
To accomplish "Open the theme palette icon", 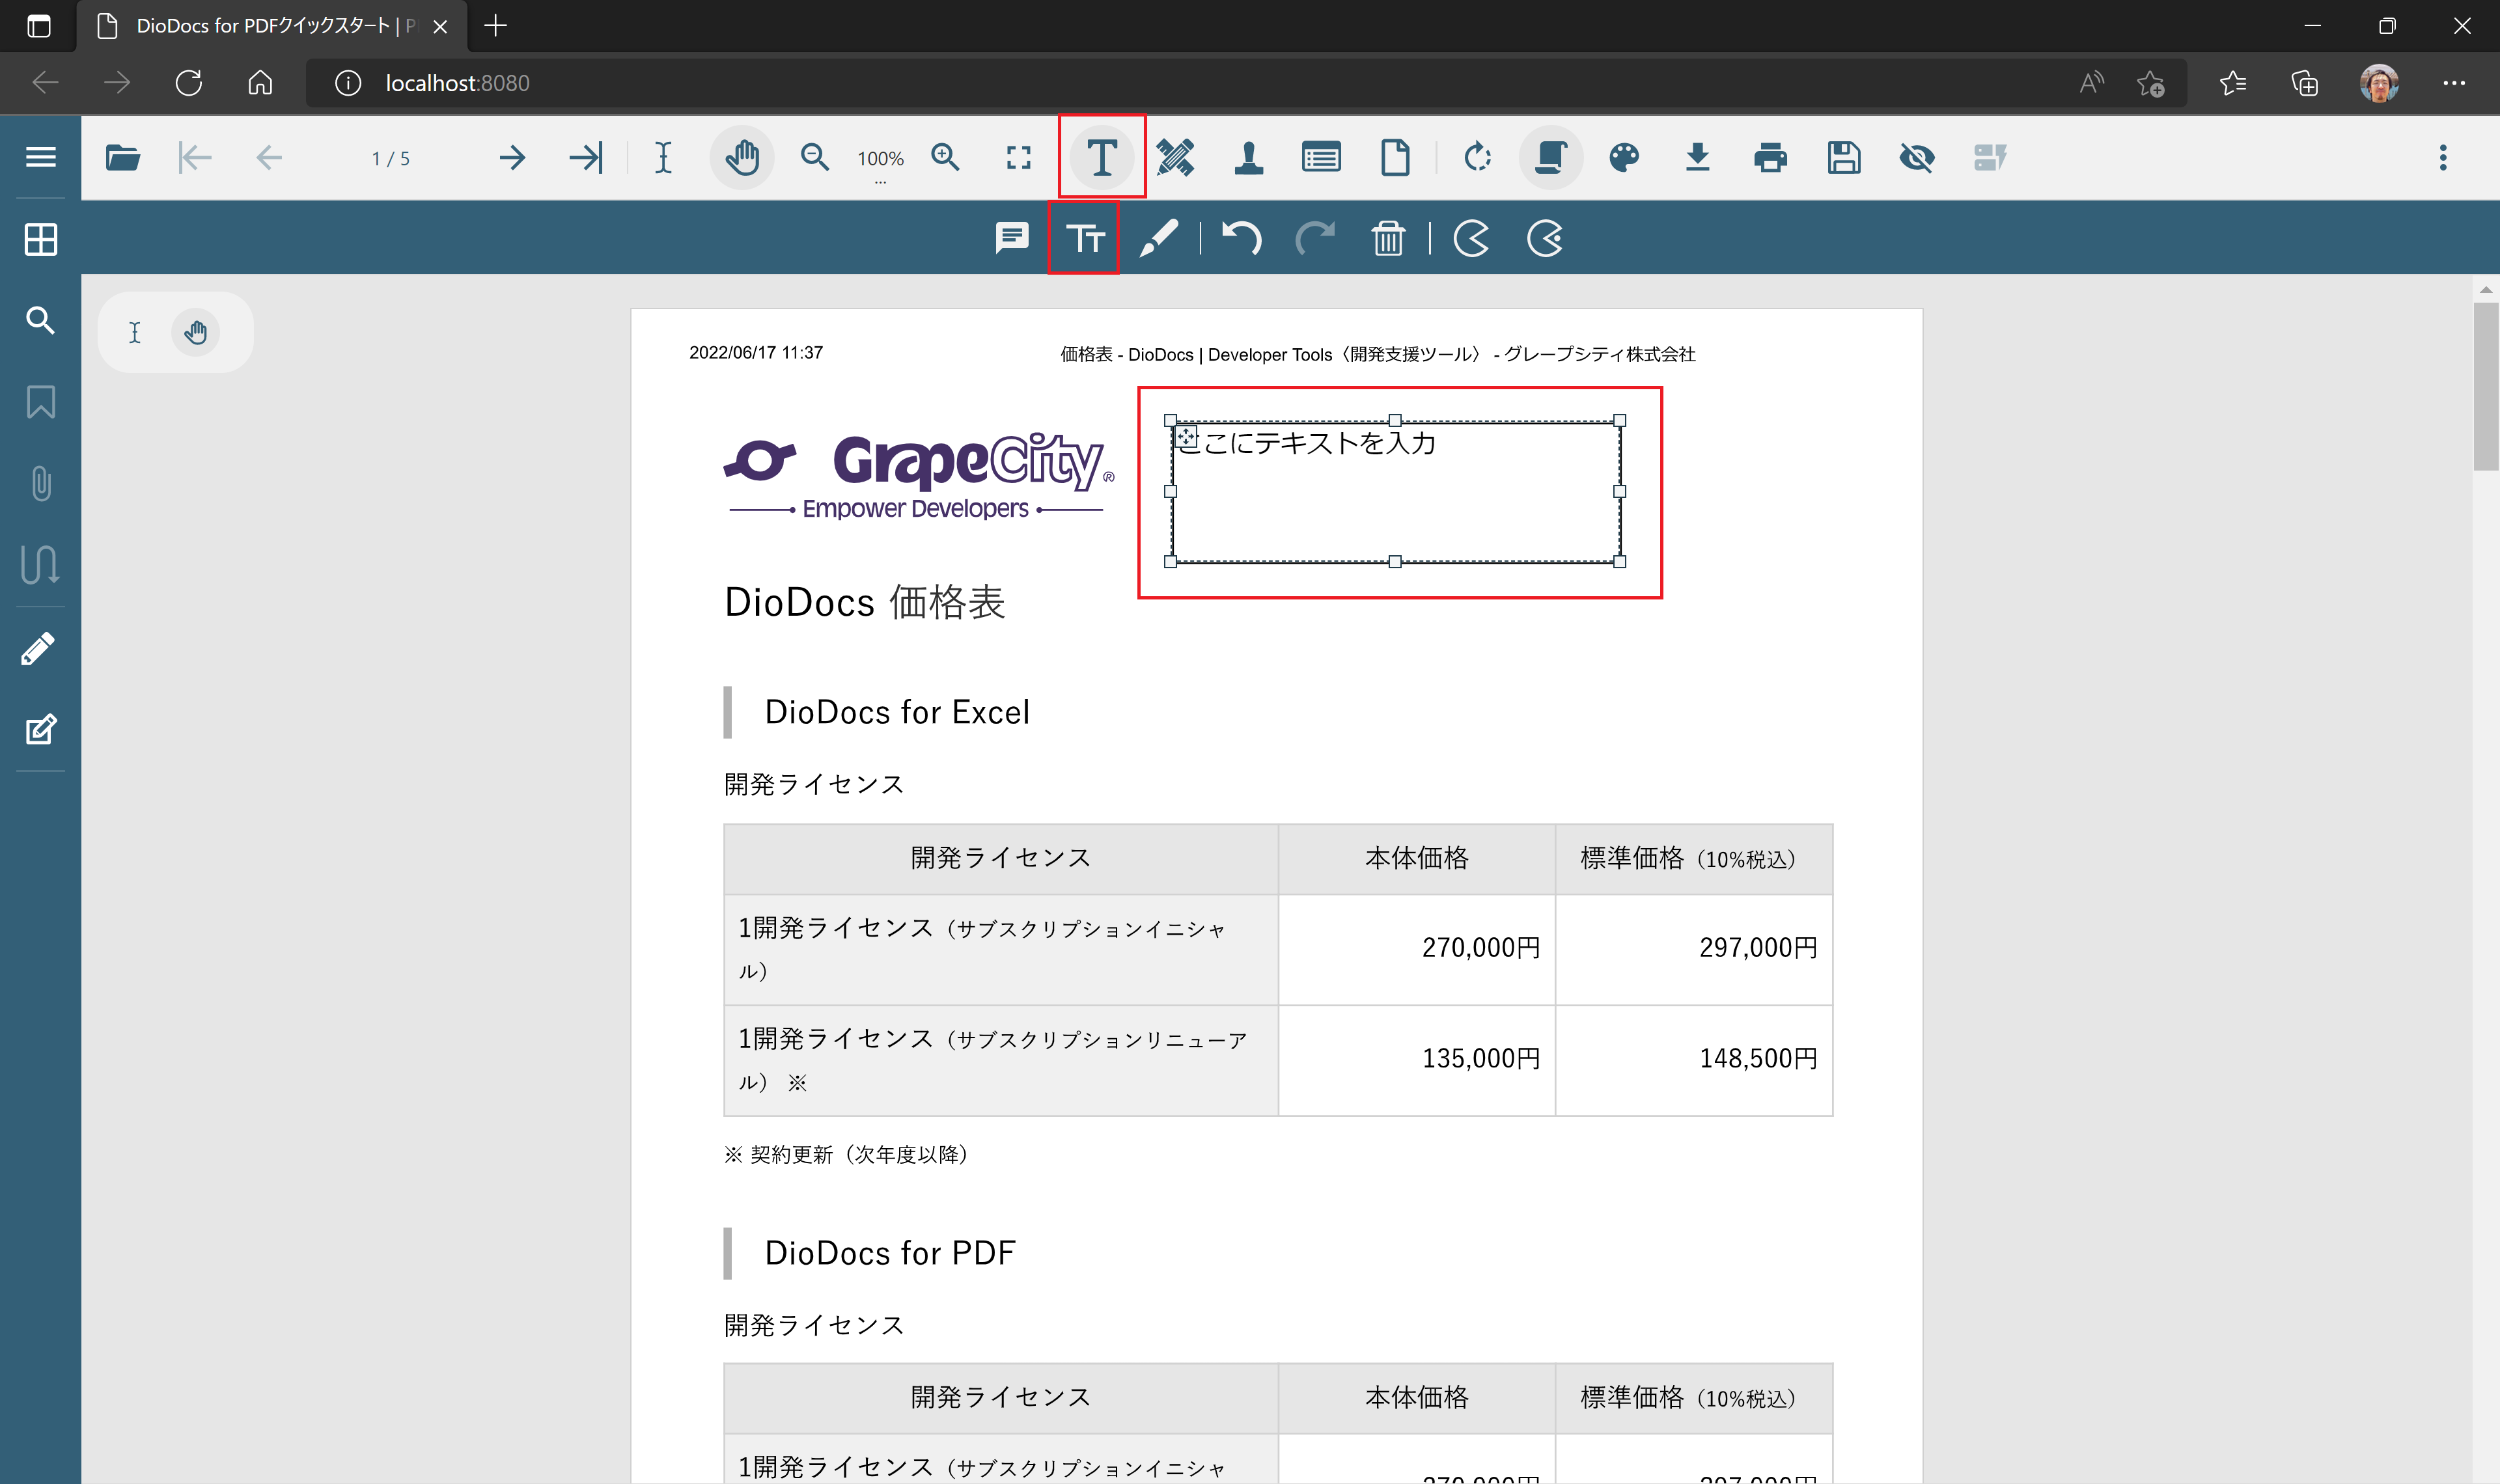I will tap(1624, 158).
